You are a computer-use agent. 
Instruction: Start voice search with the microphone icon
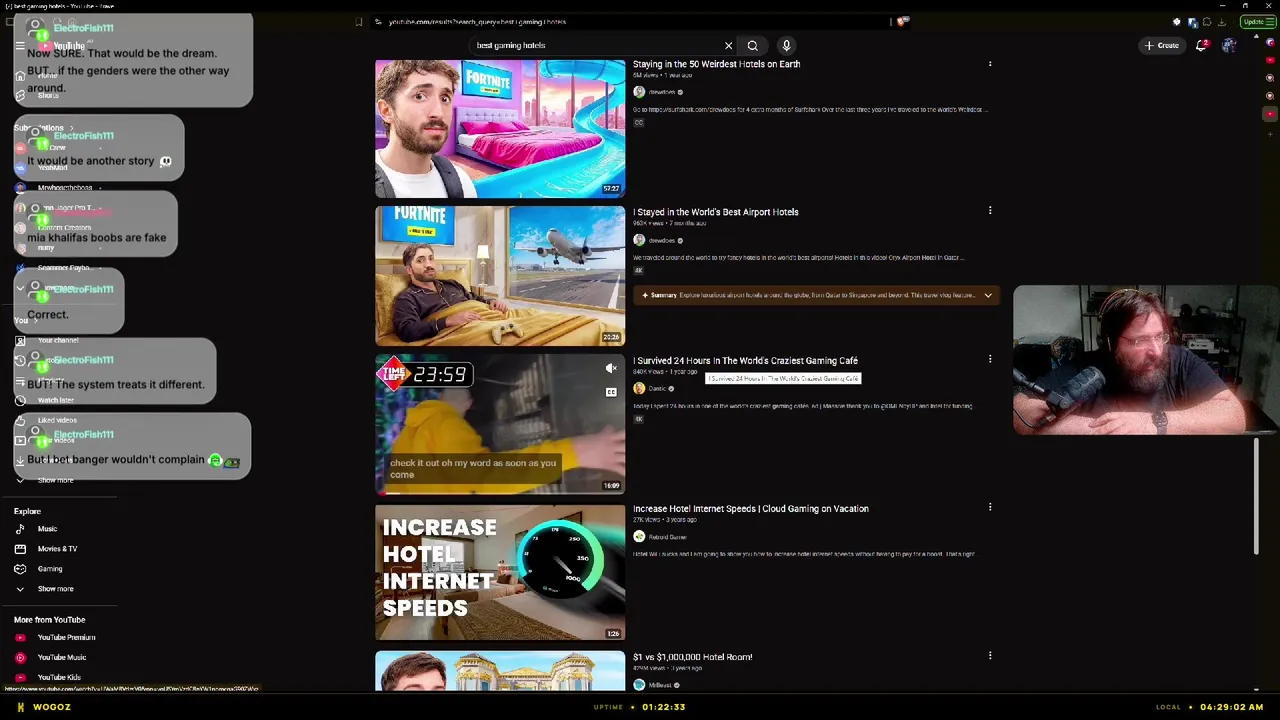(x=786, y=45)
